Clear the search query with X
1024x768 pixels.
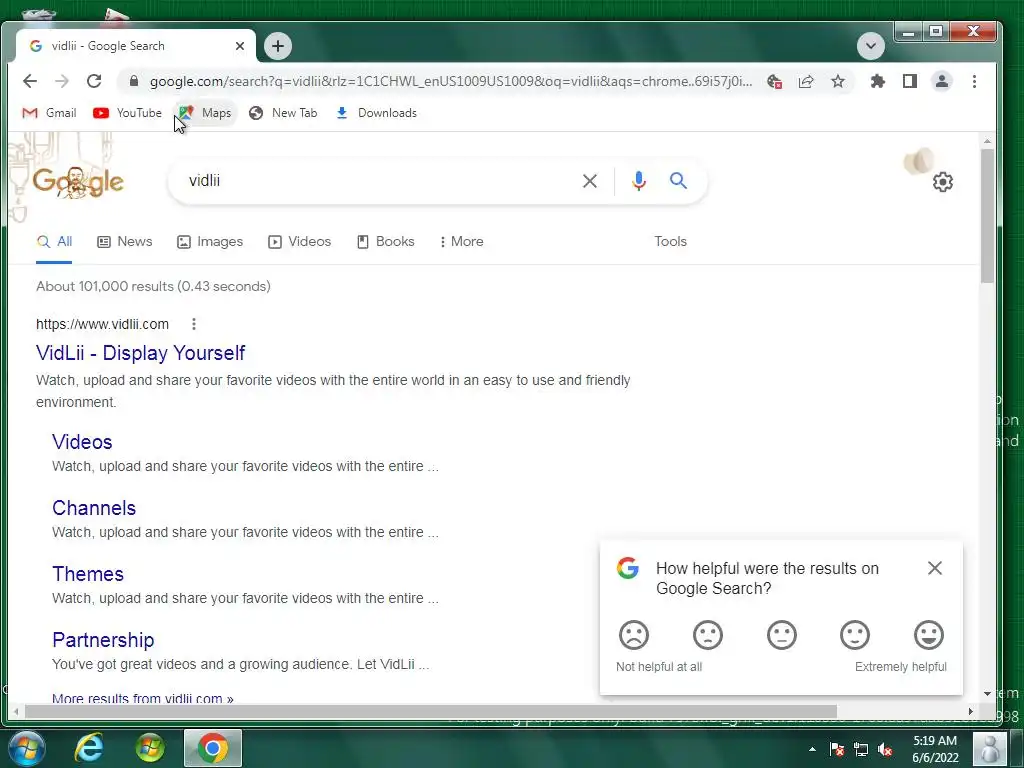point(590,181)
